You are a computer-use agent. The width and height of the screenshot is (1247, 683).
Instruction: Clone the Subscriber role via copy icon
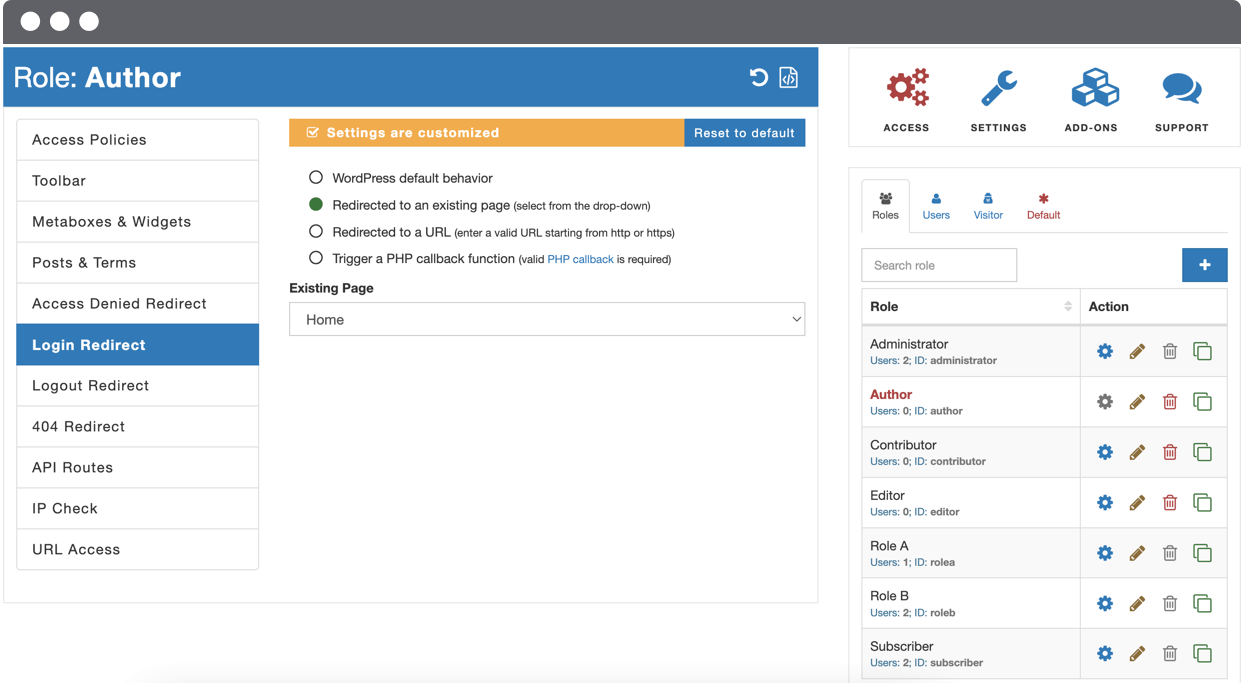(x=1202, y=654)
